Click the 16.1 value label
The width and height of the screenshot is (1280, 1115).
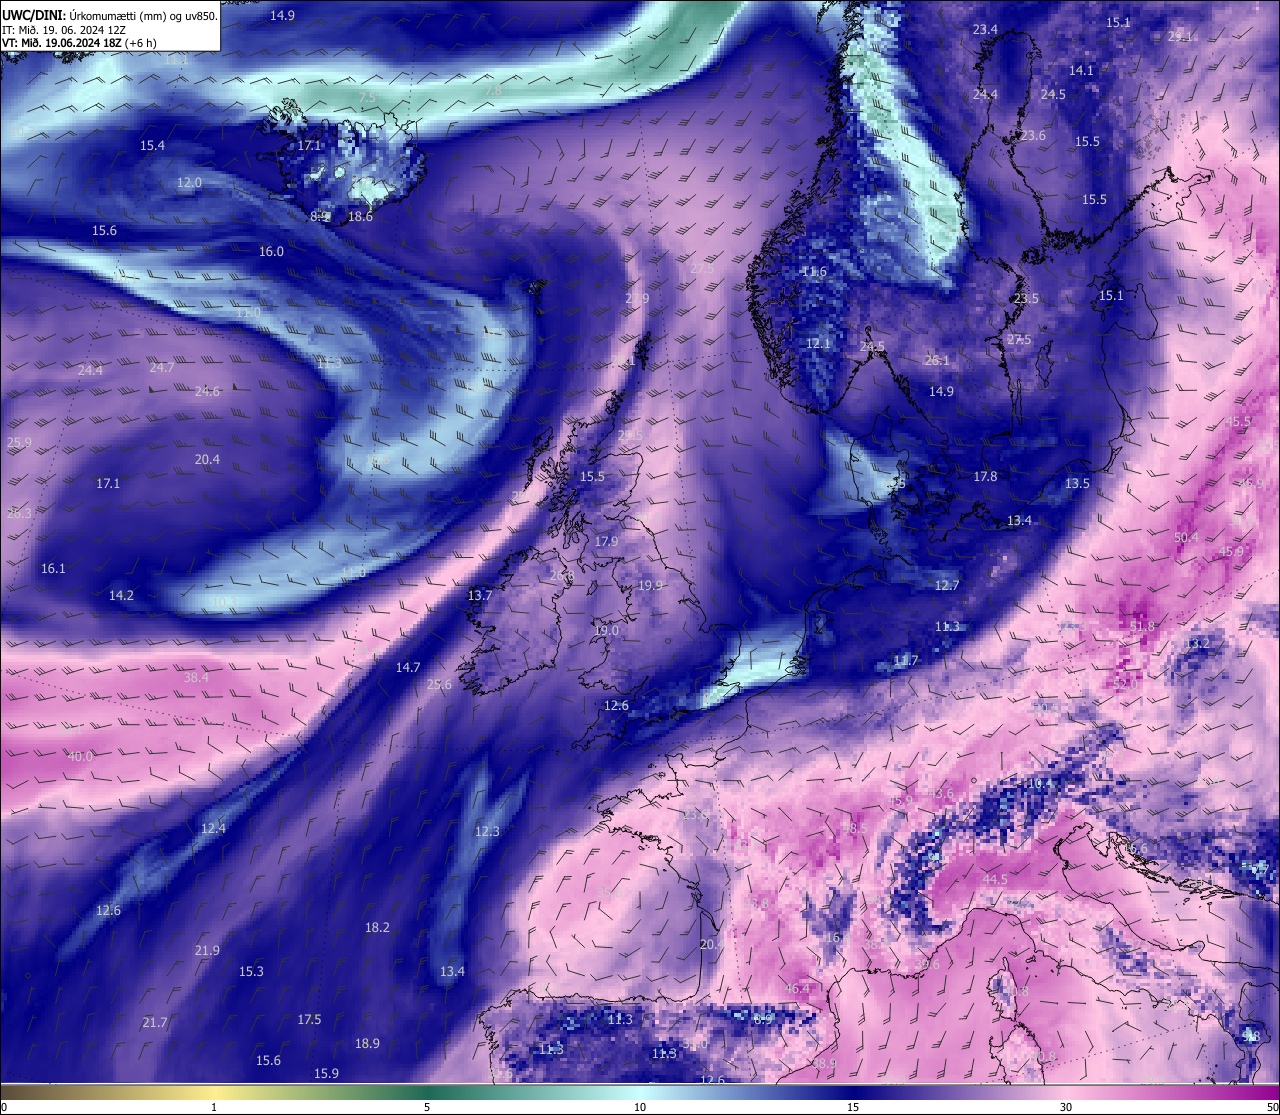(x=53, y=569)
